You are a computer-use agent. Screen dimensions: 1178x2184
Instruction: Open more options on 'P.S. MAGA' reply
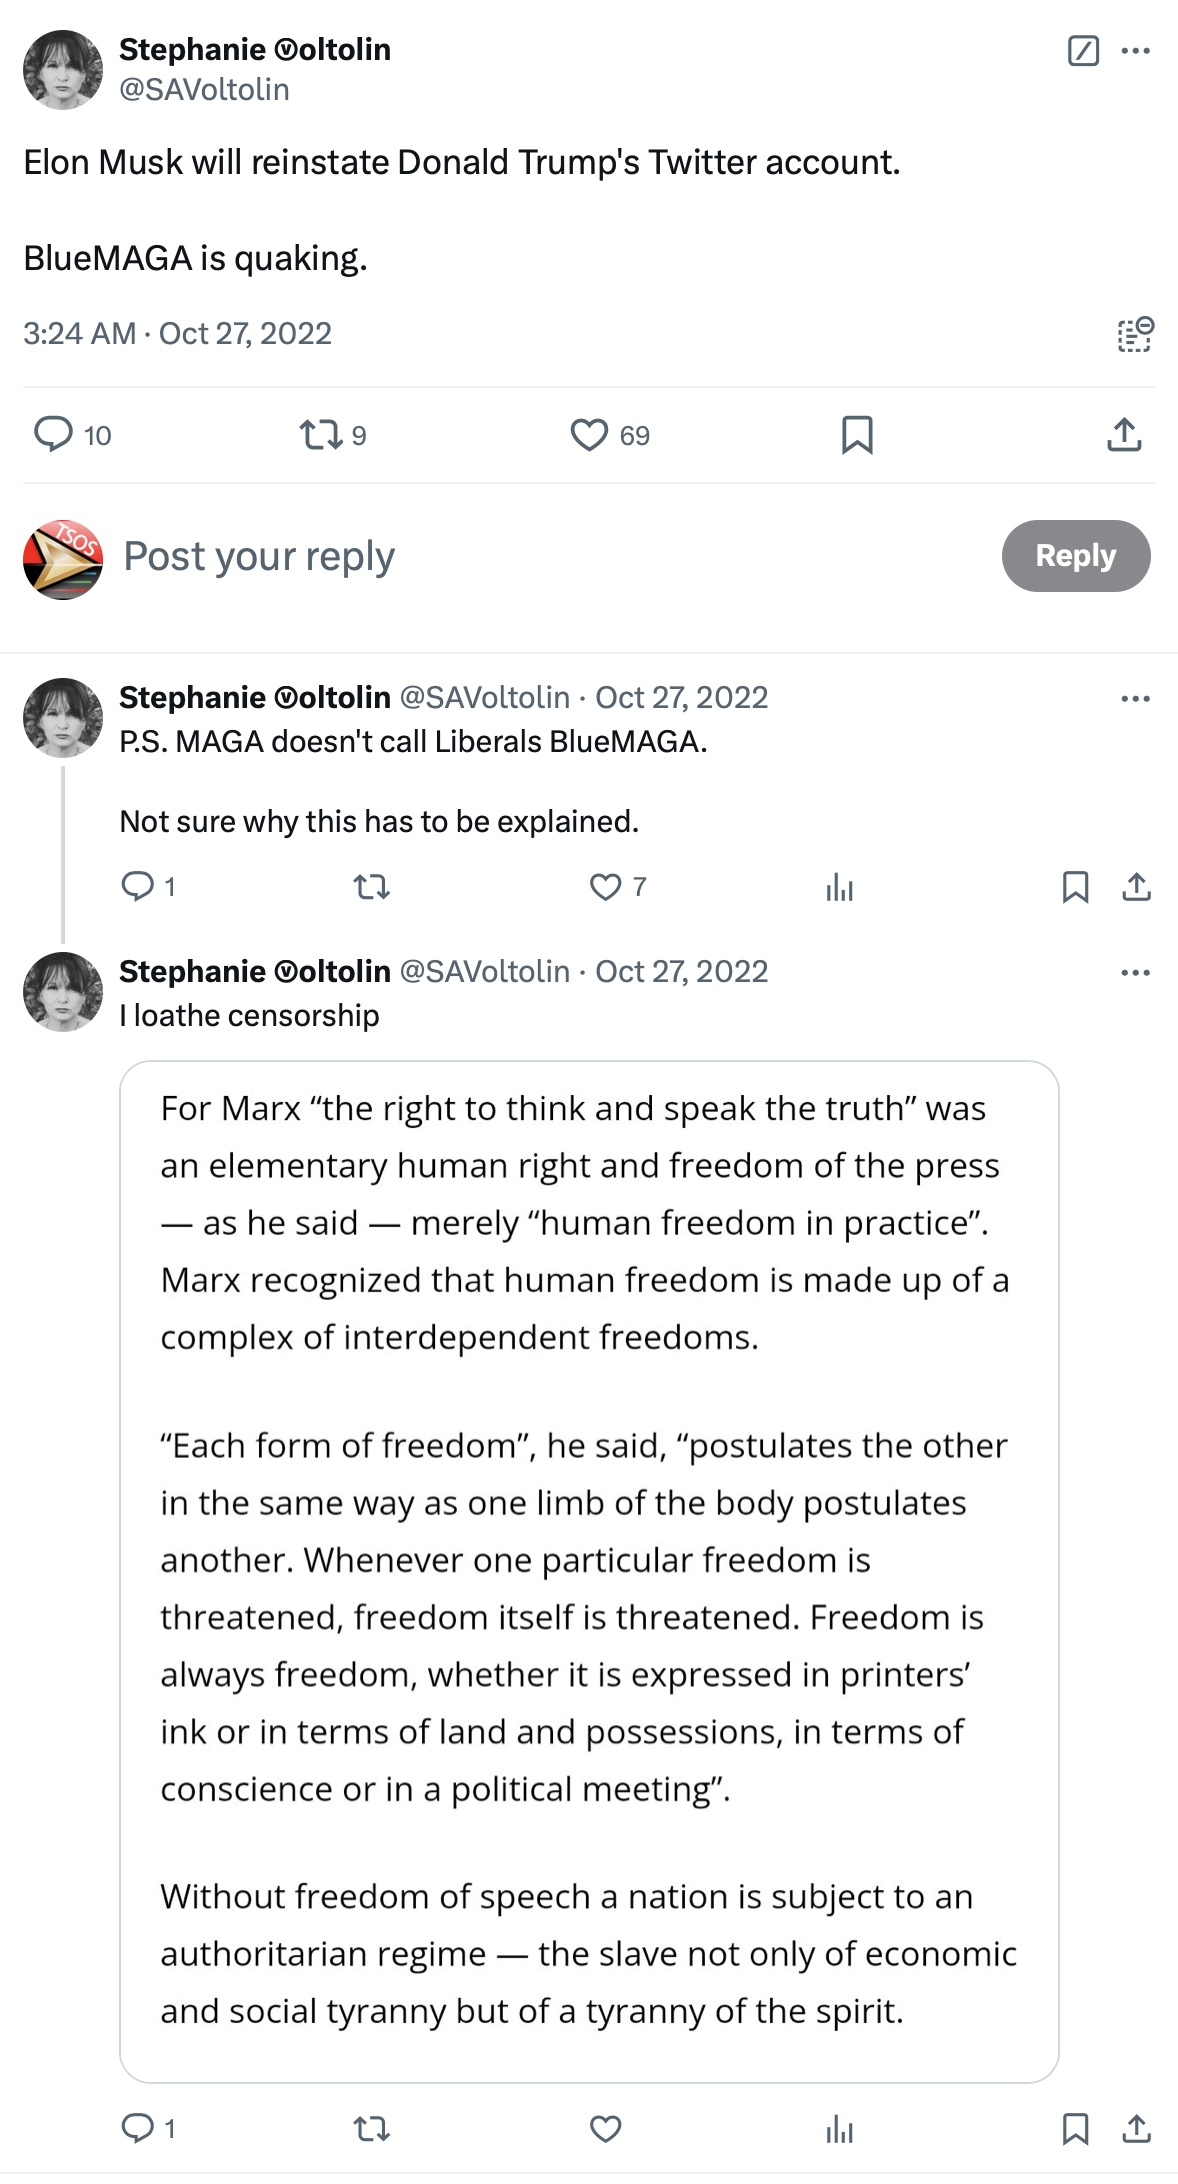pos(1135,698)
